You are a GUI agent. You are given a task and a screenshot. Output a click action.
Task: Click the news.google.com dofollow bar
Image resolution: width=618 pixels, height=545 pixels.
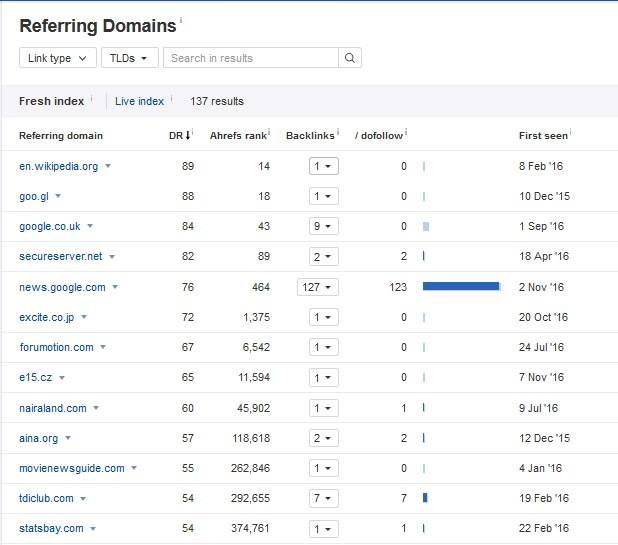point(460,287)
